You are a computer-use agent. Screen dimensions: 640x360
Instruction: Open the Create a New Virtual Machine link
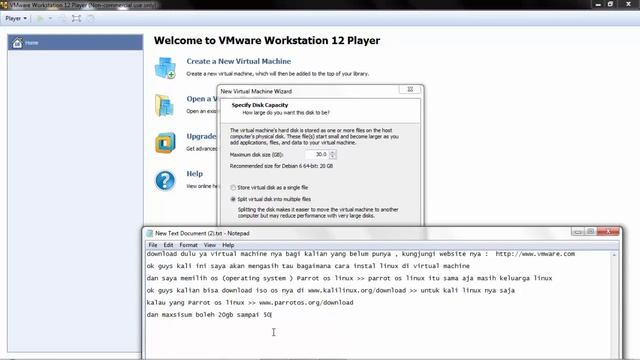click(238, 61)
